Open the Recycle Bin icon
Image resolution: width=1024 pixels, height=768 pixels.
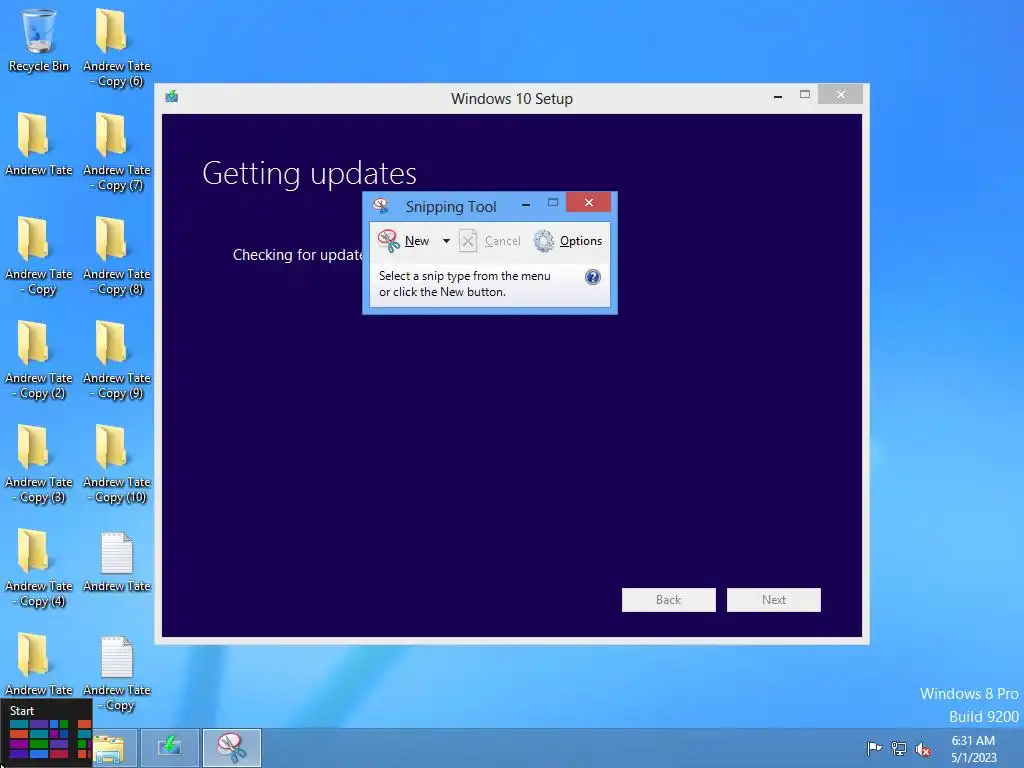(x=39, y=40)
